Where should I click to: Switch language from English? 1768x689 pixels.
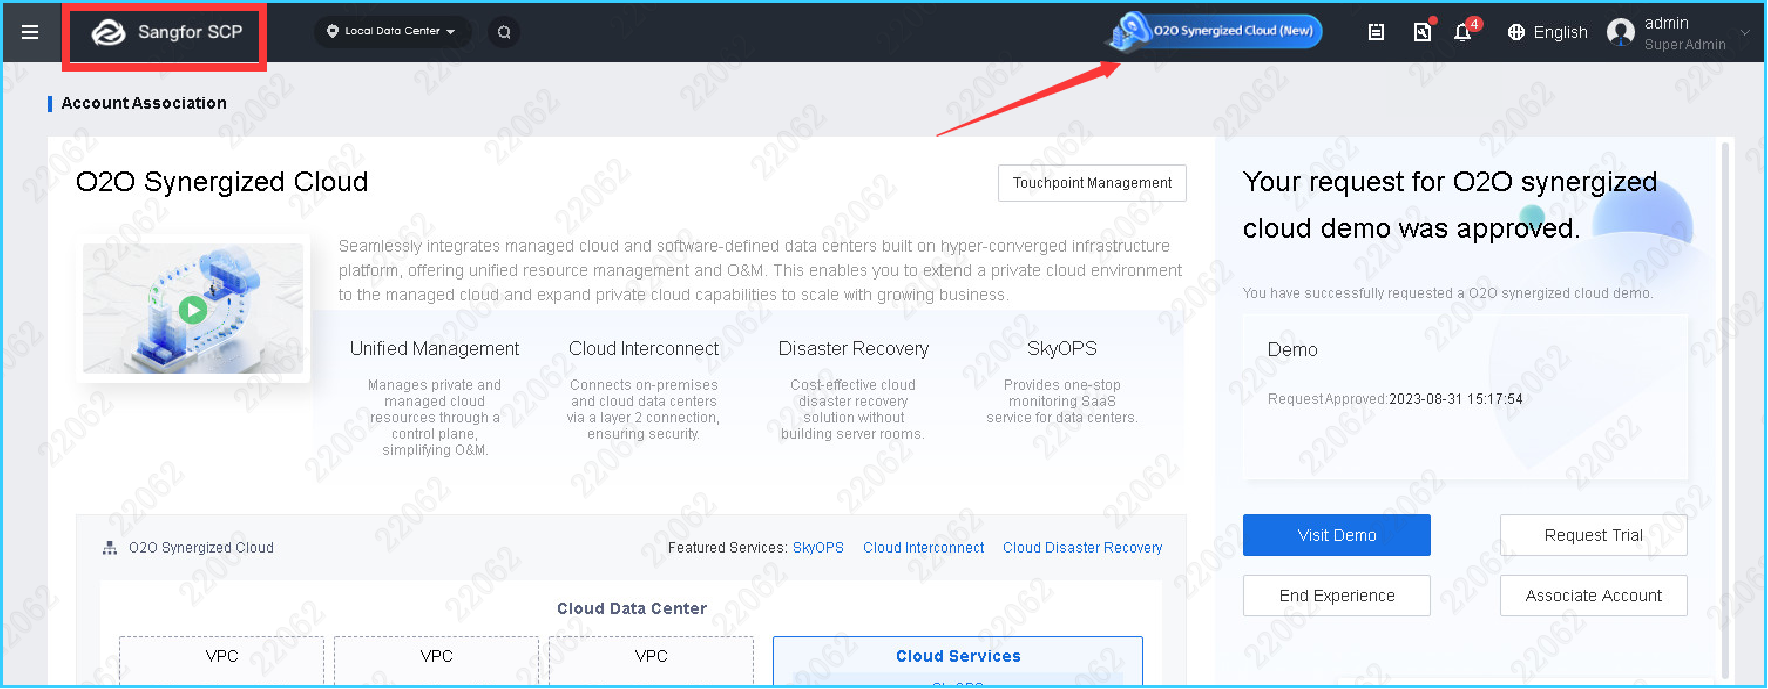coord(1560,32)
